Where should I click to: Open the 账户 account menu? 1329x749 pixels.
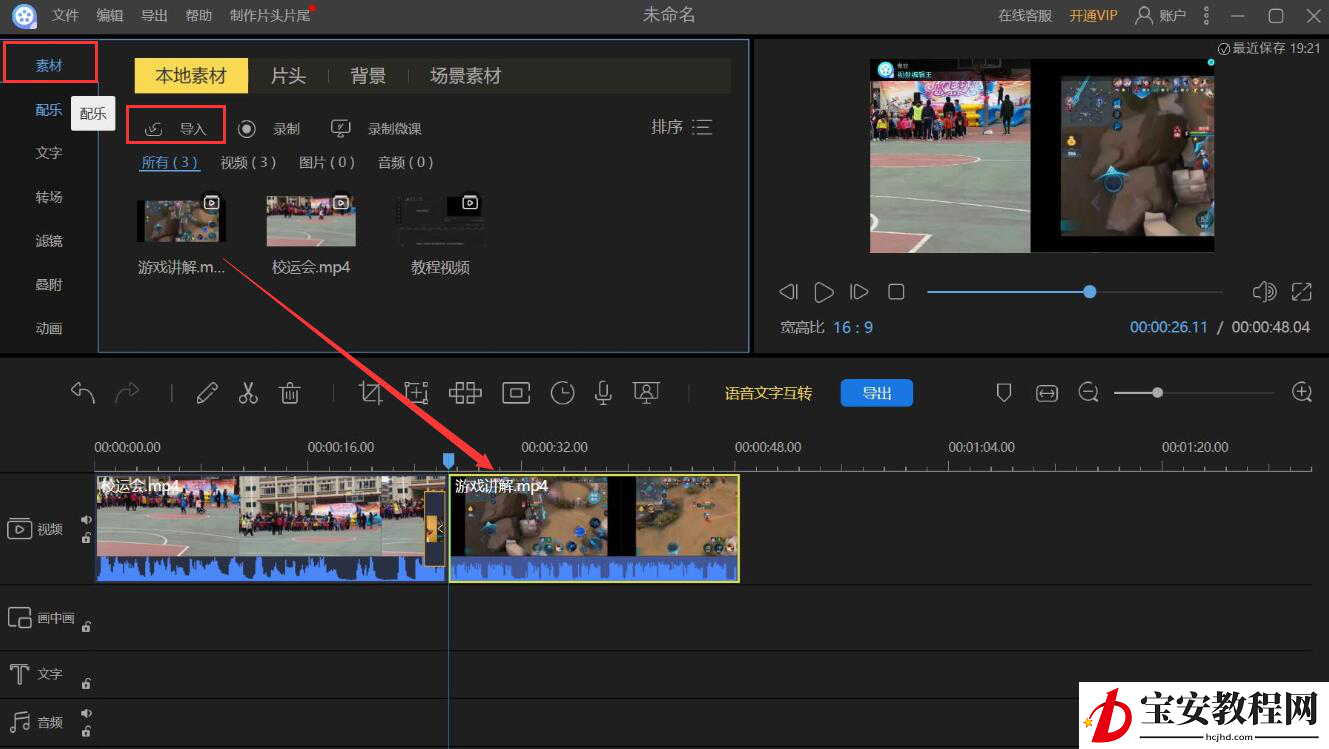pos(1160,15)
